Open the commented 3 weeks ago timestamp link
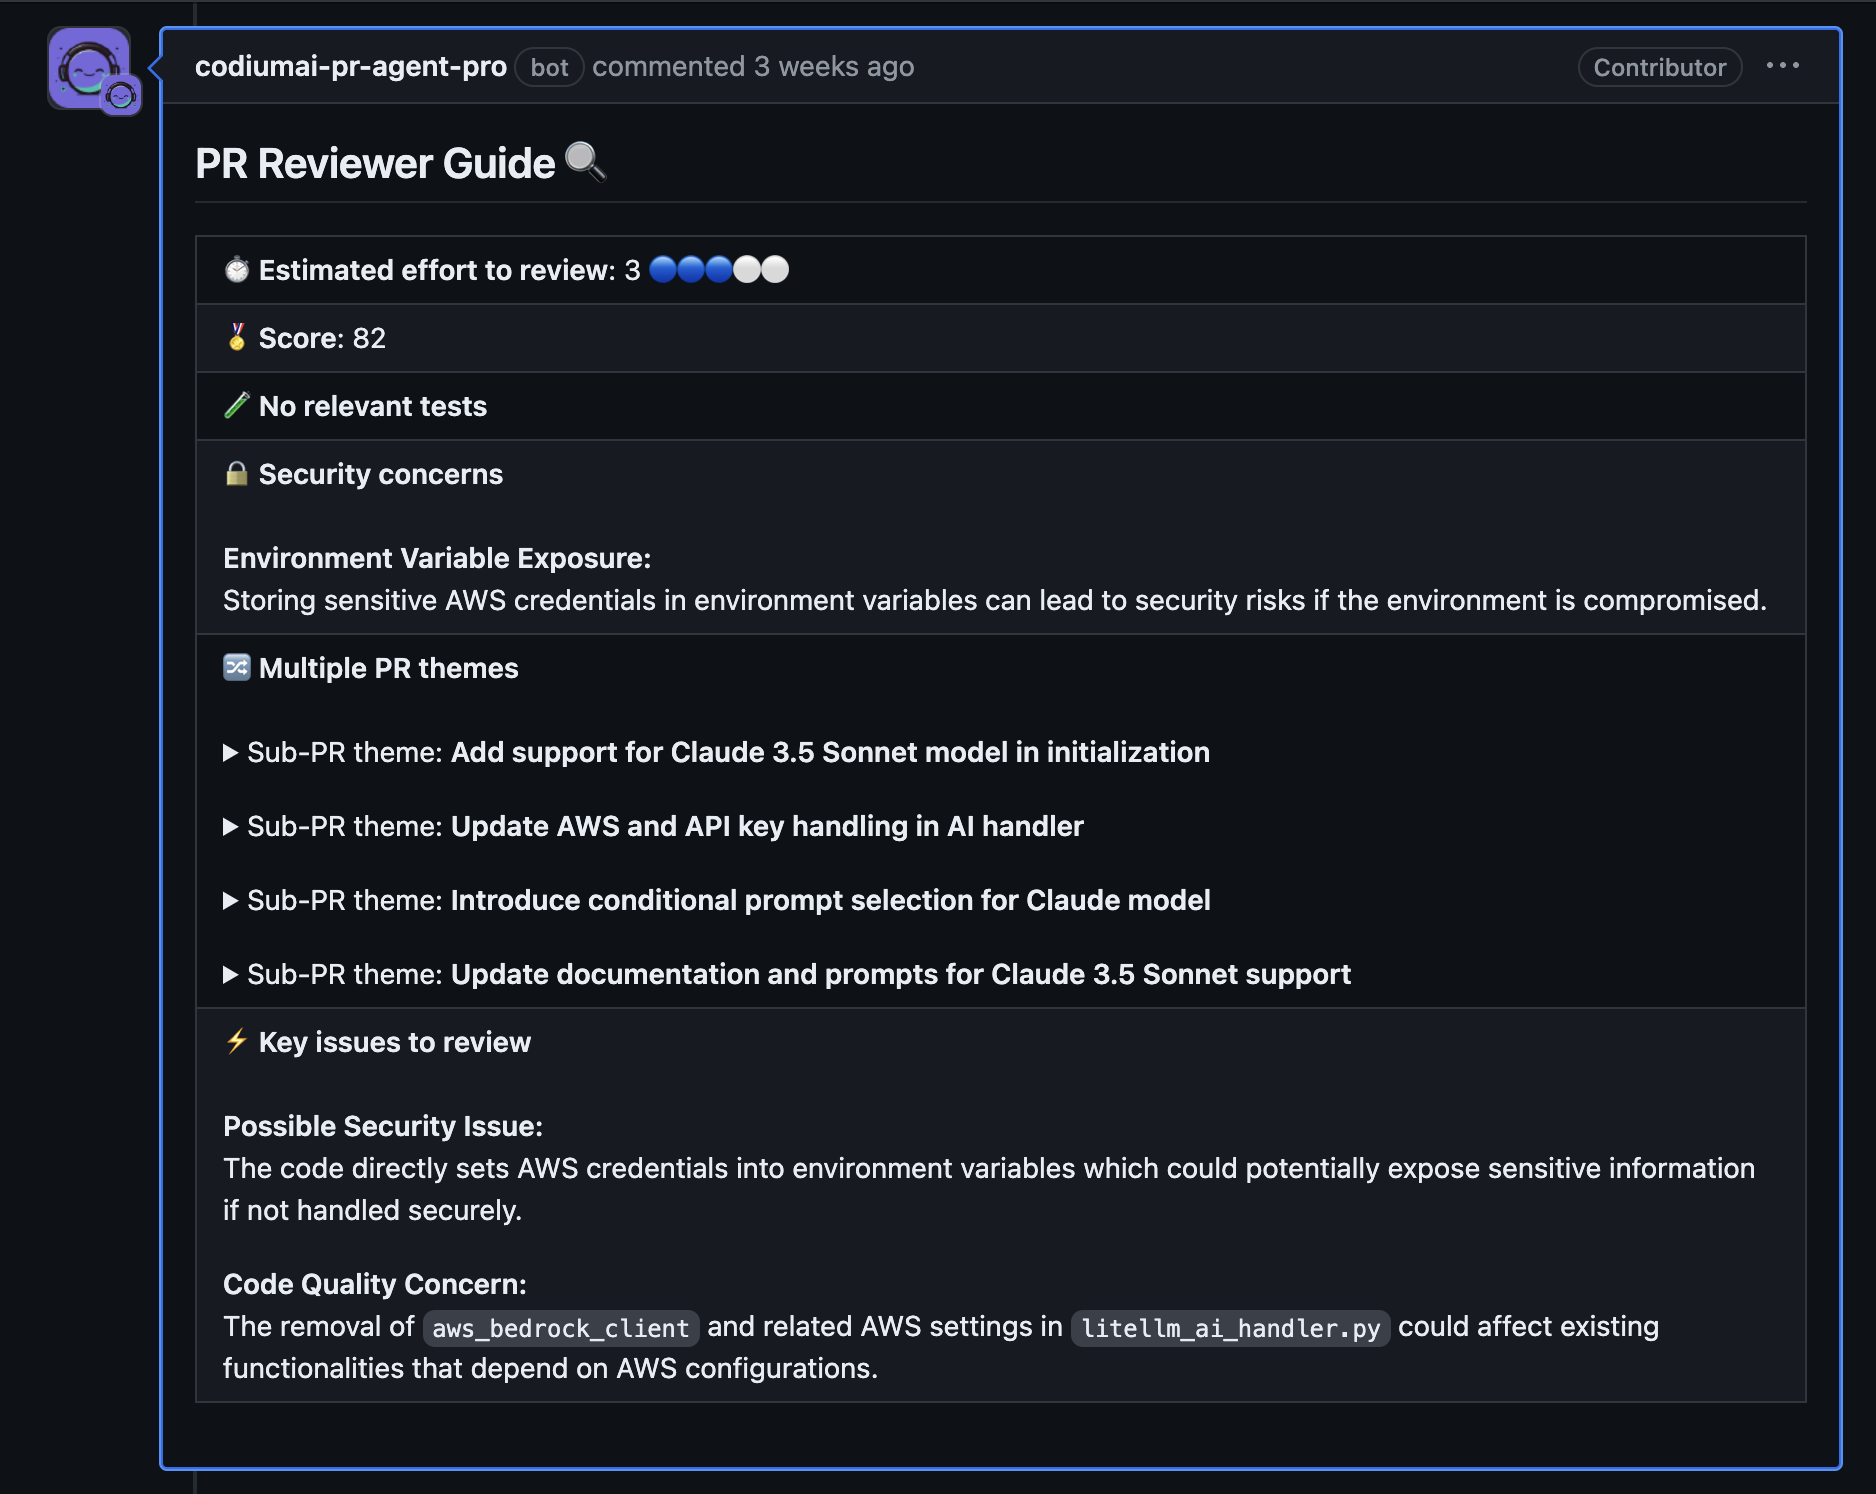Screen dimensions: 1876x1494 coord(834,66)
